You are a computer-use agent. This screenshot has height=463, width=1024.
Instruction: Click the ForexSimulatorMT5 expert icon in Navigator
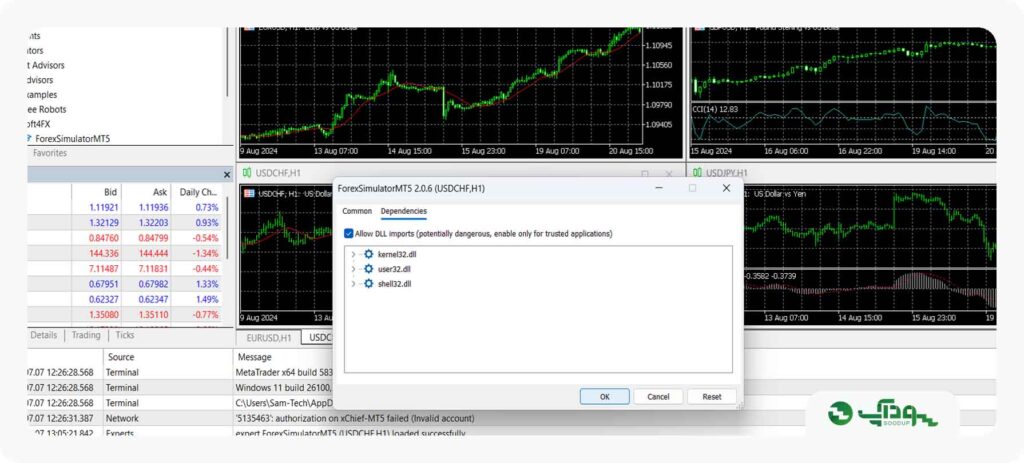click(29, 138)
